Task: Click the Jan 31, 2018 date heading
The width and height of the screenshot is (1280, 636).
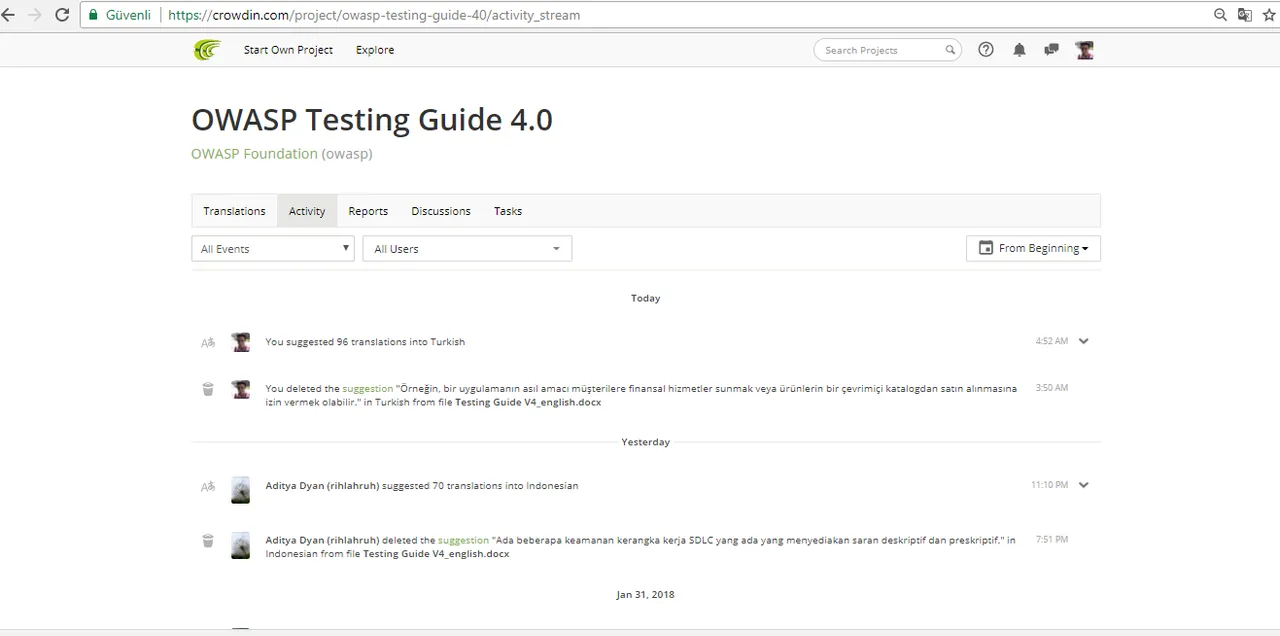Action: [646, 594]
